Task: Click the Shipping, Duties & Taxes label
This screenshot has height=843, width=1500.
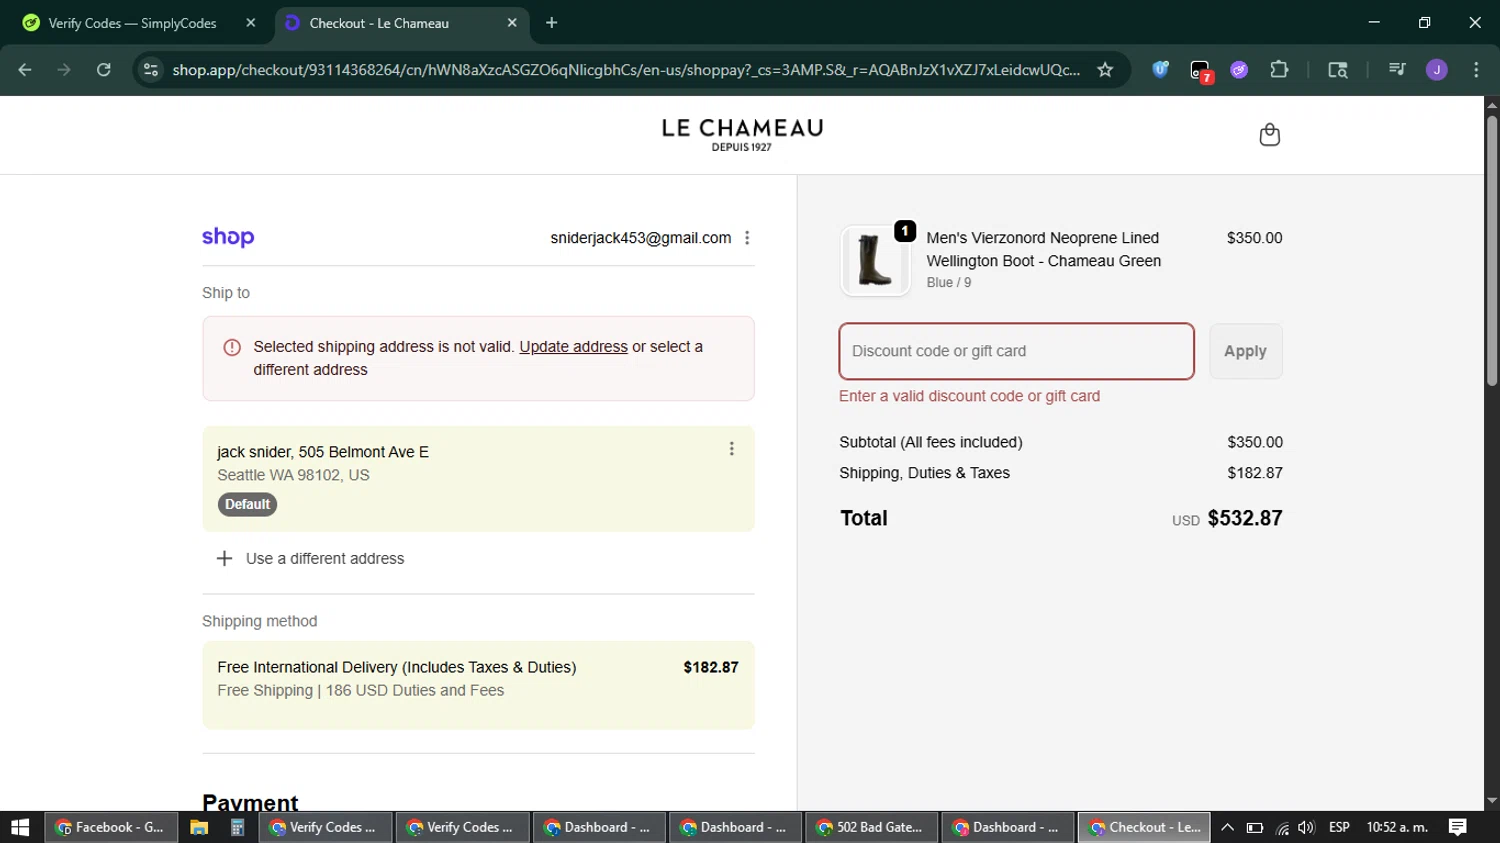Action: (x=924, y=473)
